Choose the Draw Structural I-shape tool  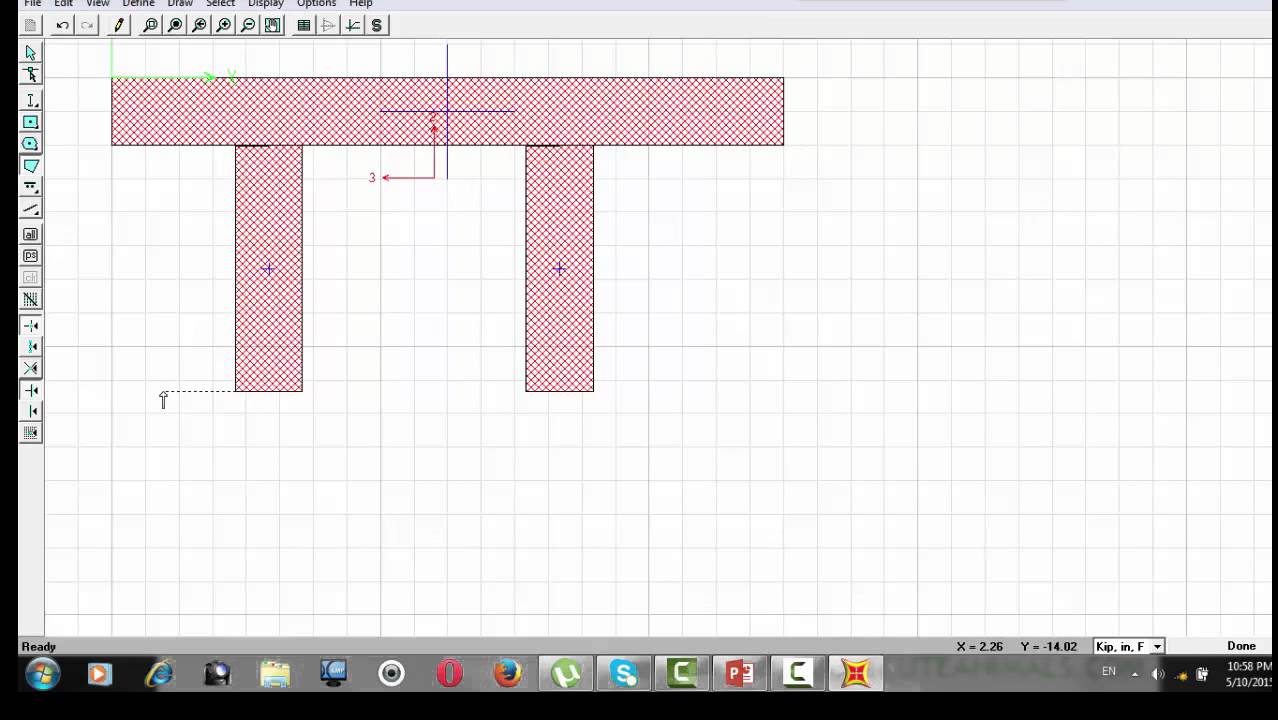point(31,100)
